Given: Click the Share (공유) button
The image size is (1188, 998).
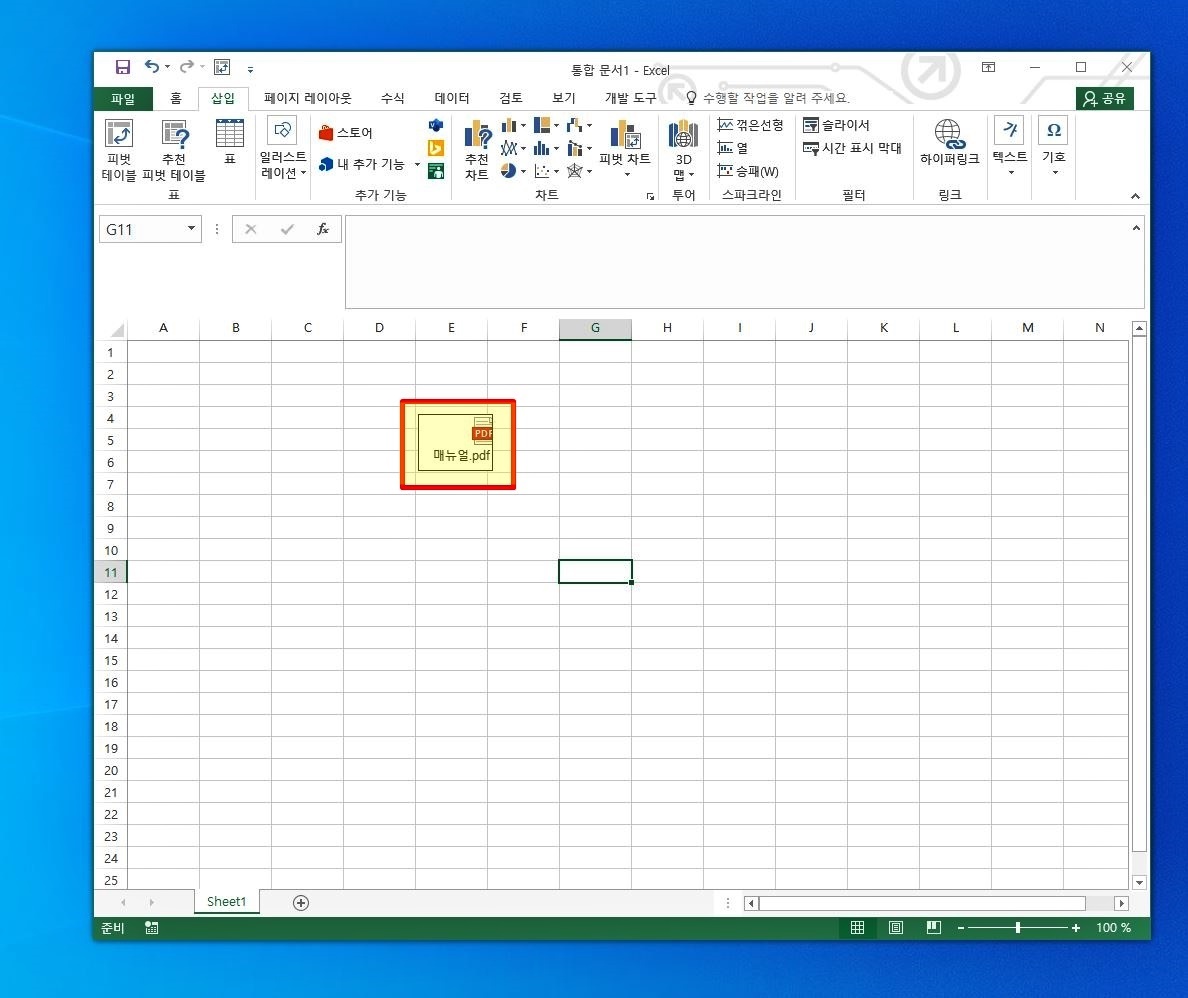Looking at the screenshot, I should (1105, 99).
